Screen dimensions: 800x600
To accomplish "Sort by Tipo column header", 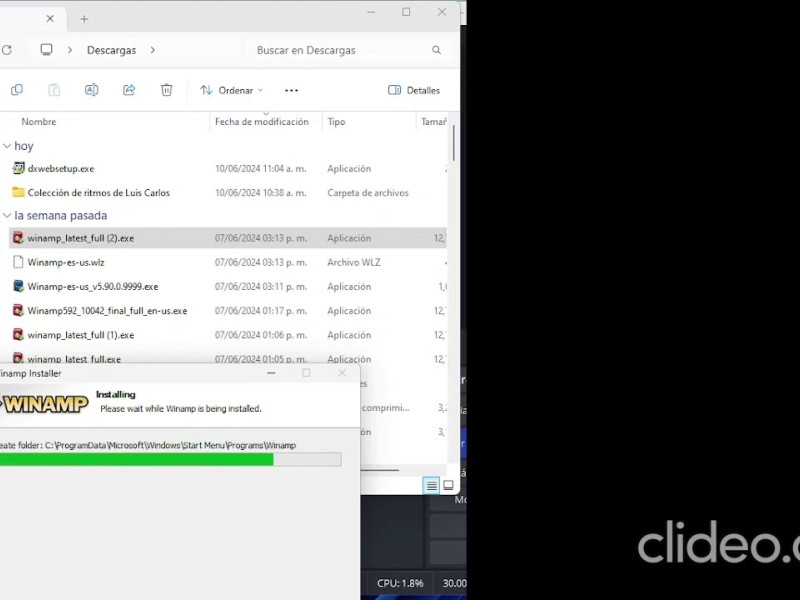I will click(336, 121).
